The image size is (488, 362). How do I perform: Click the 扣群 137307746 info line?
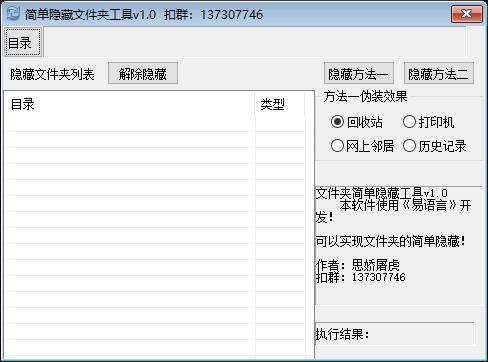tap(361, 277)
